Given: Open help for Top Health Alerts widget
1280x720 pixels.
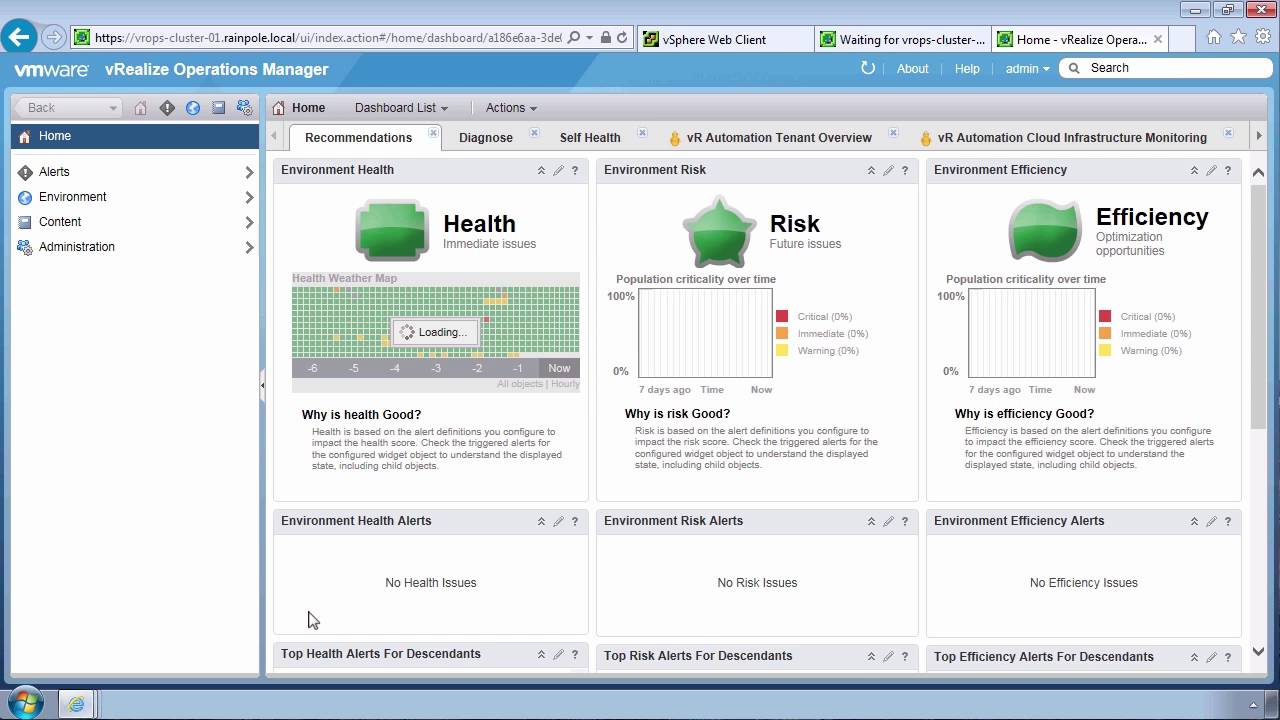Looking at the screenshot, I should tap(575, 655).
